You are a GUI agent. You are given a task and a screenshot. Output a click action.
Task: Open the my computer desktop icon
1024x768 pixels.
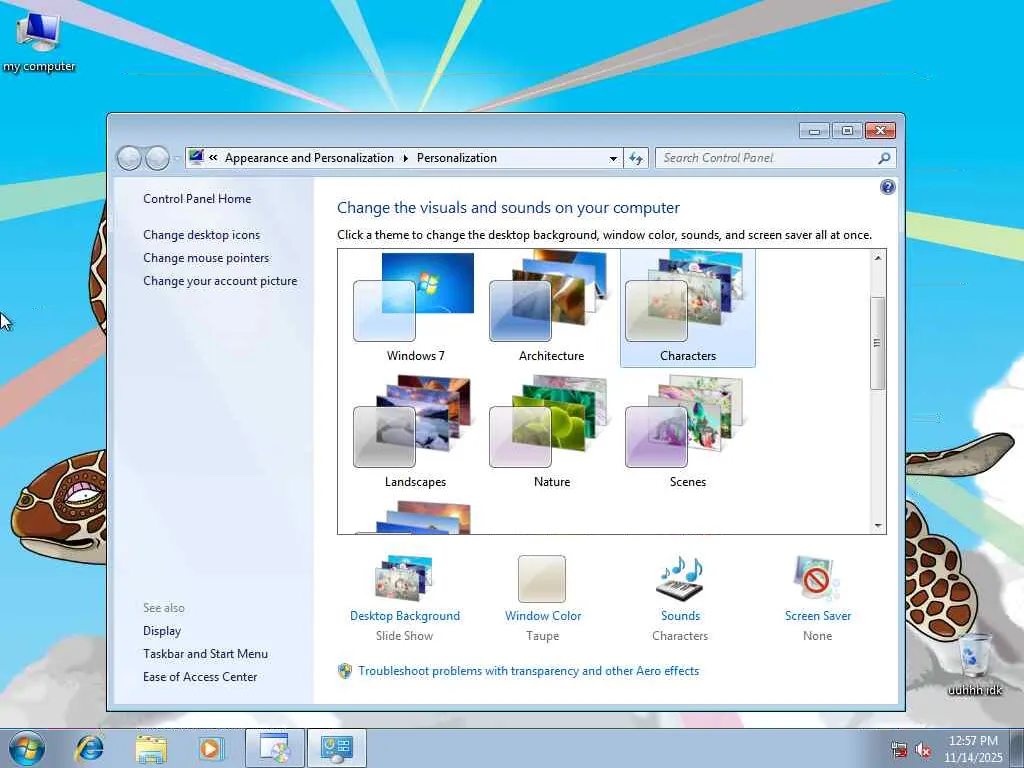pos(39,41)
